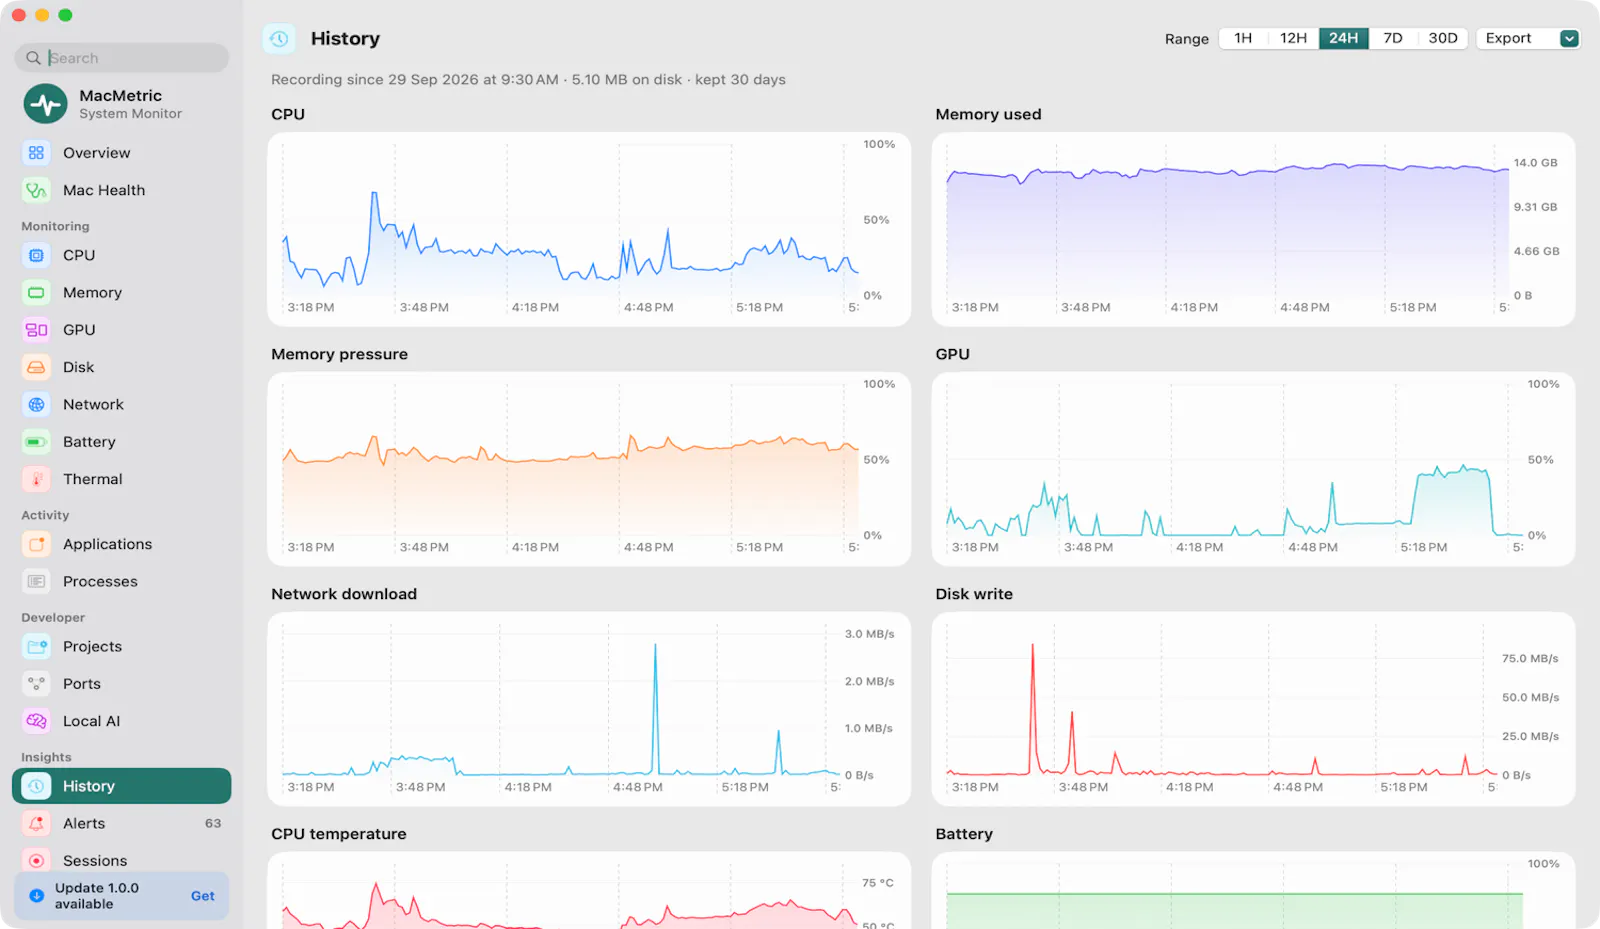Click the Disk write chart

pyautogui.click(x=1253, y=709)
